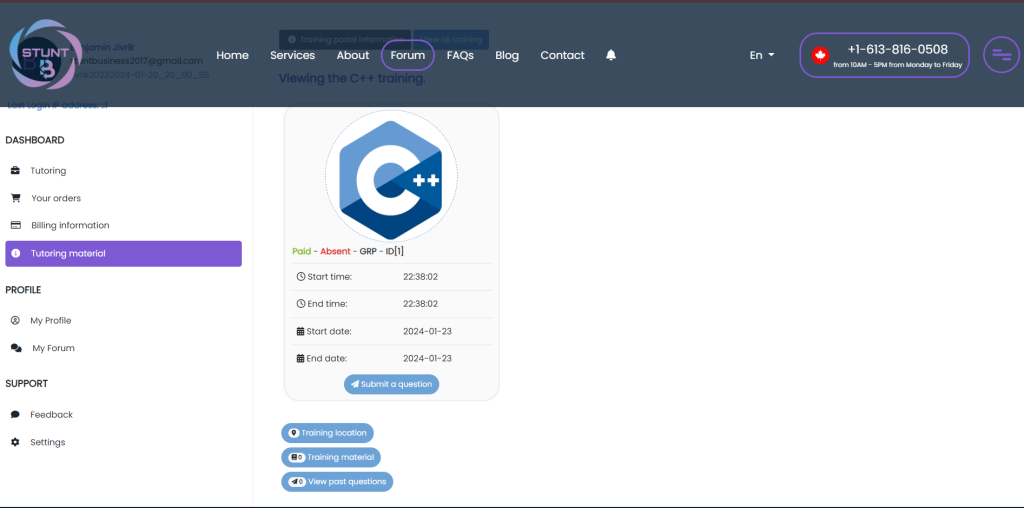Click the clock icon next to Start time
Image resolution: width=1024 pixels, height=508 pixels.
[x=301, y=277]
